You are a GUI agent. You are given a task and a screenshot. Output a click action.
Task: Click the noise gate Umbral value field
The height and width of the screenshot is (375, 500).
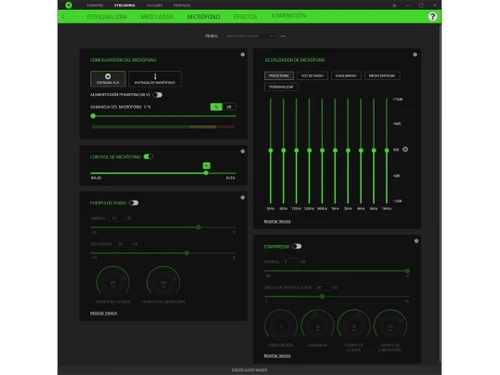click(117, 218)
